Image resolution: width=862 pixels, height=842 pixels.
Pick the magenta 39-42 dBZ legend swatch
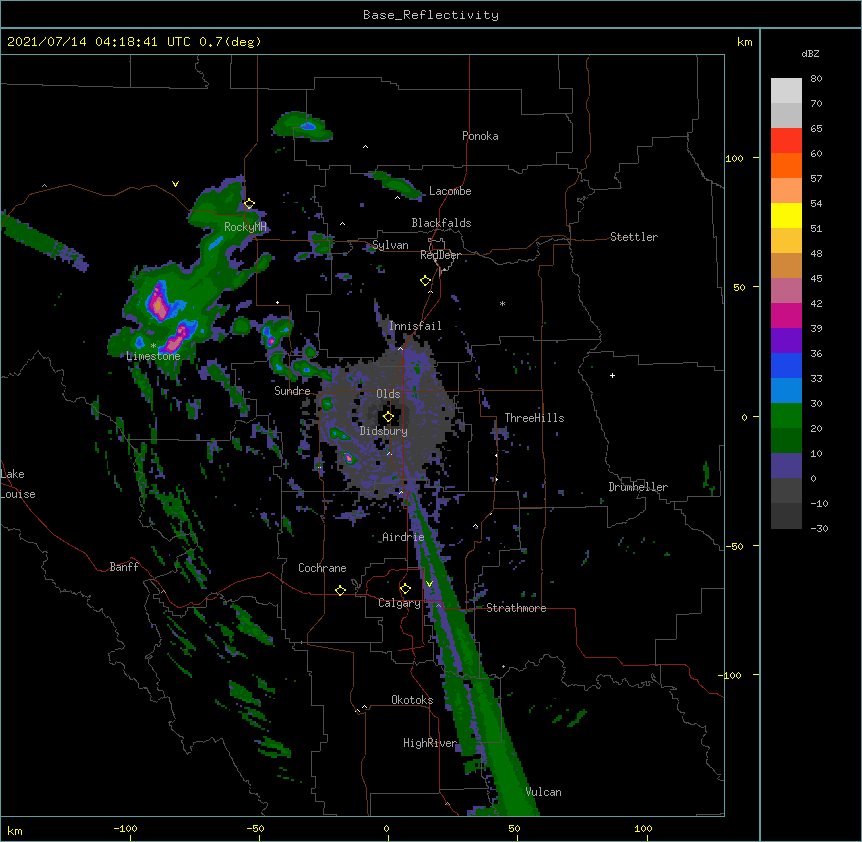click(786, 316)
